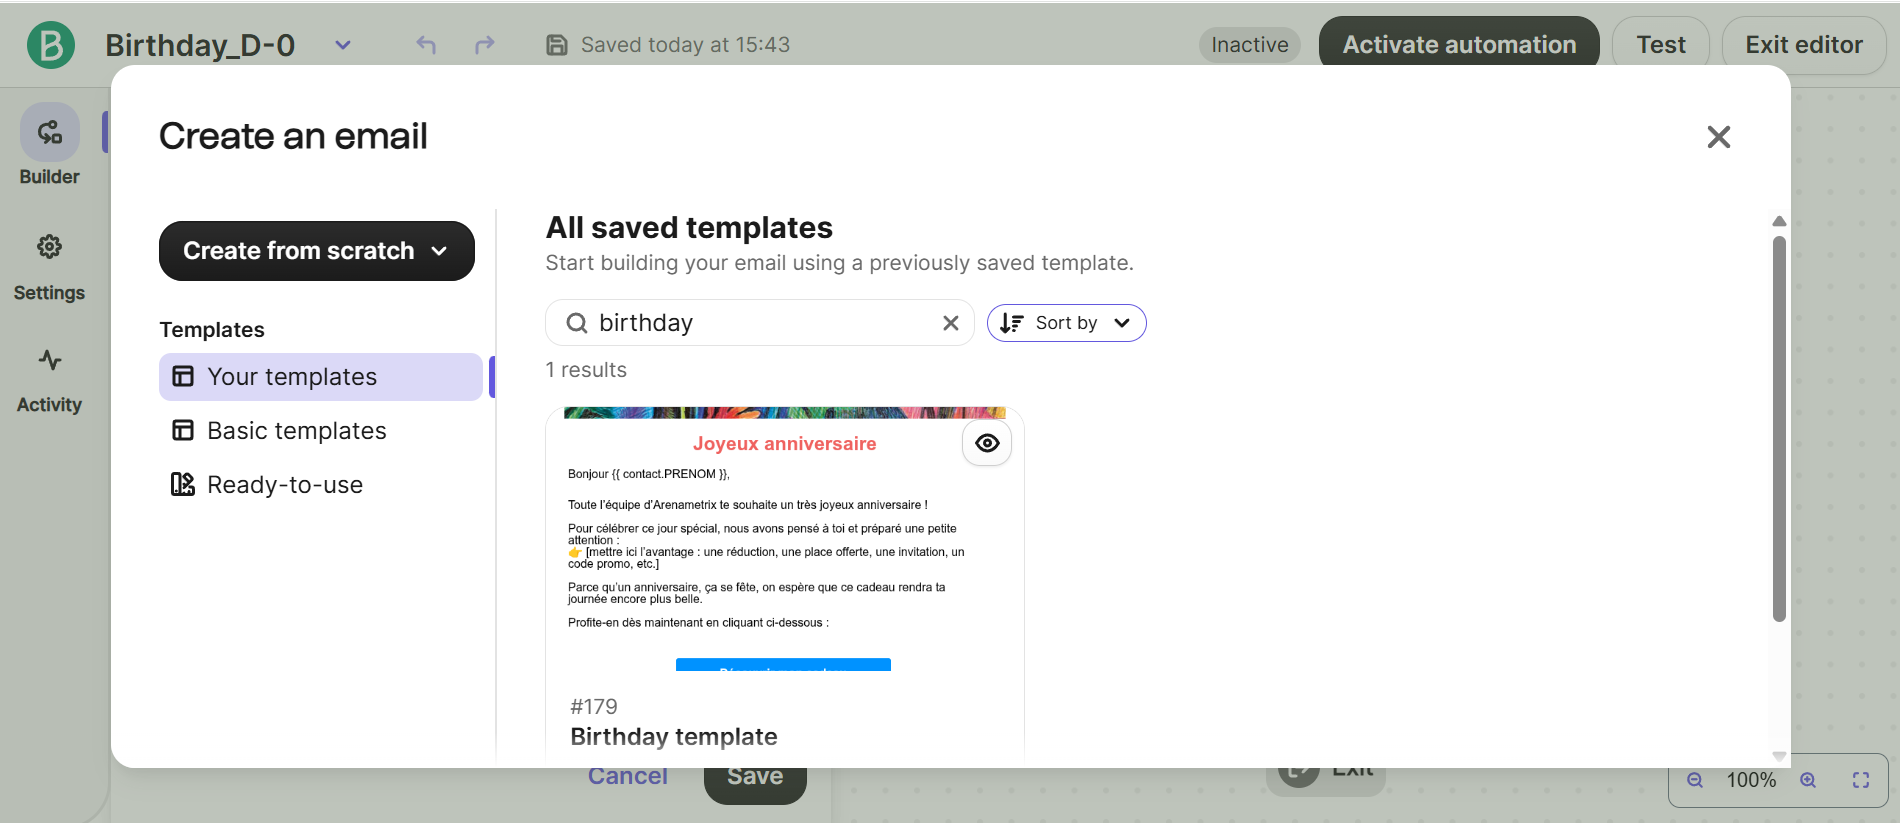Clear the birthday search text
The image size is (1900, 823).
click(950, 323)
